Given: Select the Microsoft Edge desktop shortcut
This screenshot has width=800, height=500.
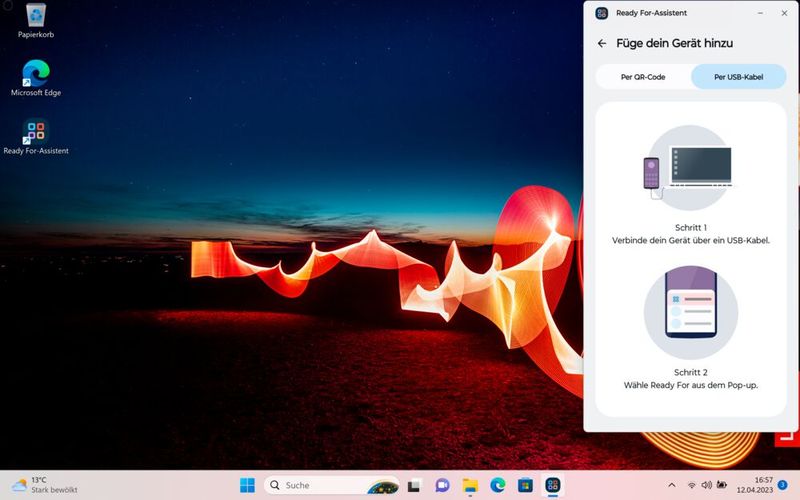Looking at the screenshot, I should (36, 78).
